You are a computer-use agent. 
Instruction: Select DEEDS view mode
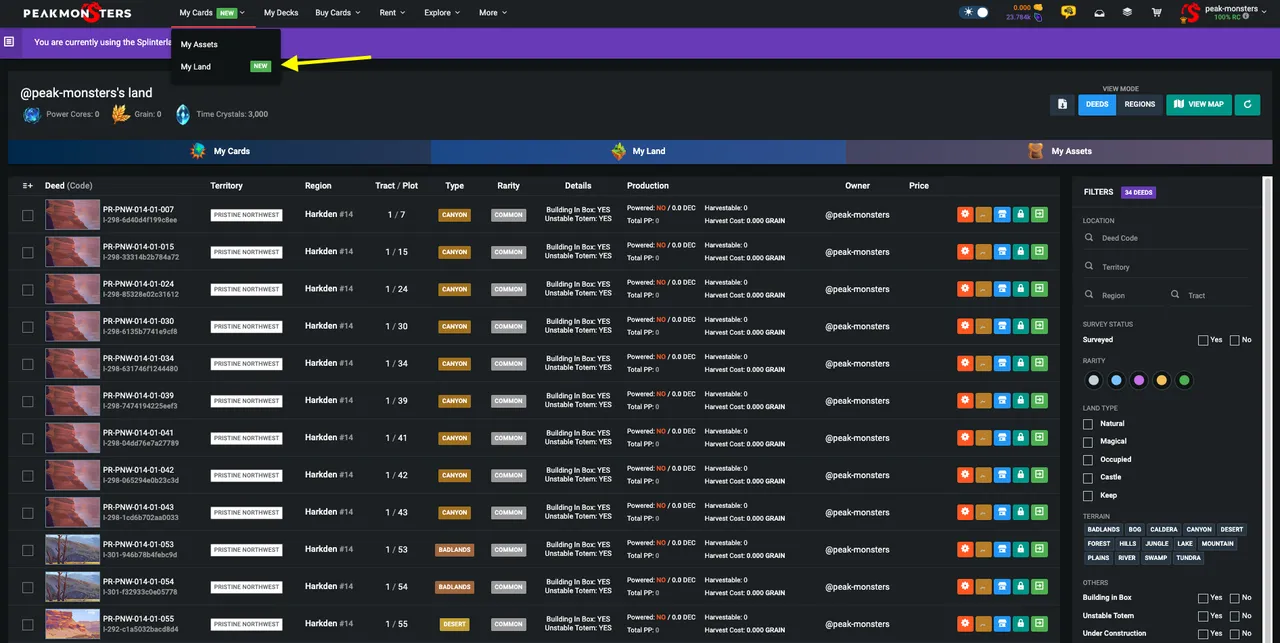(x=1097, y=104)
